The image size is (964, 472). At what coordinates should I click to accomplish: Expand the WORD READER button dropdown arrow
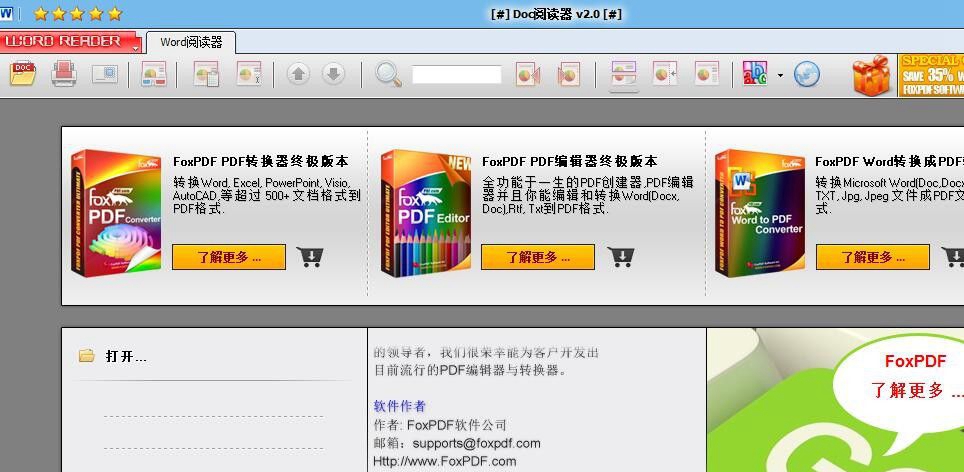pos(136,47)
